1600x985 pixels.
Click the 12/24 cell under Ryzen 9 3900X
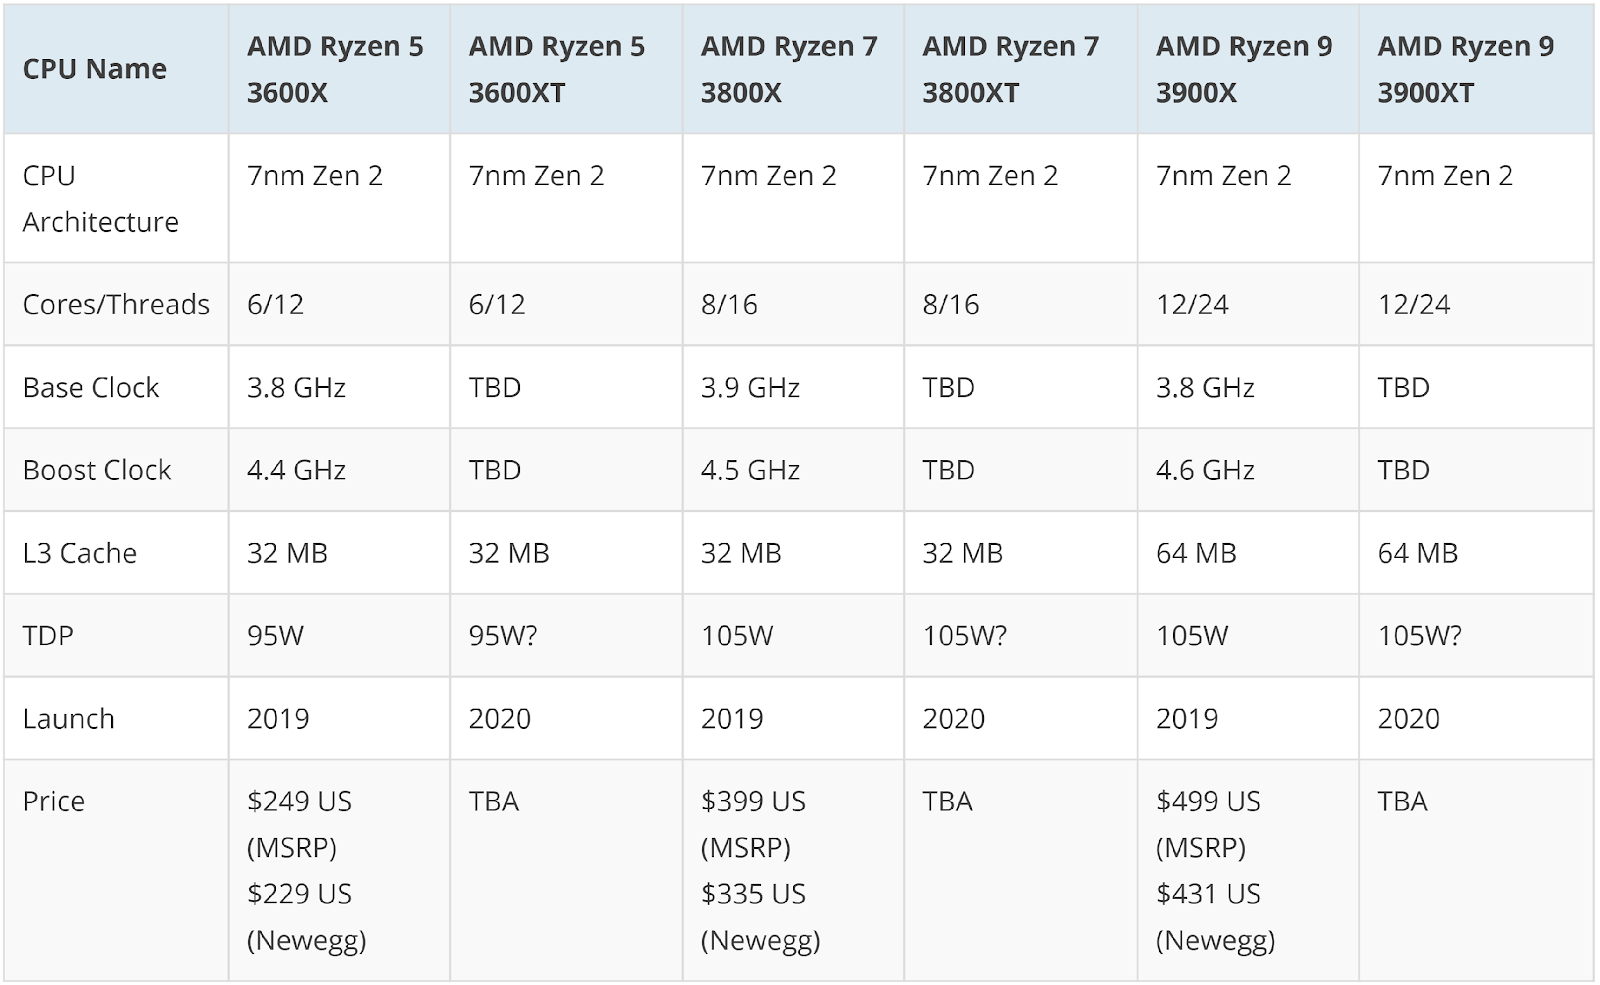tap(1192, 304)
